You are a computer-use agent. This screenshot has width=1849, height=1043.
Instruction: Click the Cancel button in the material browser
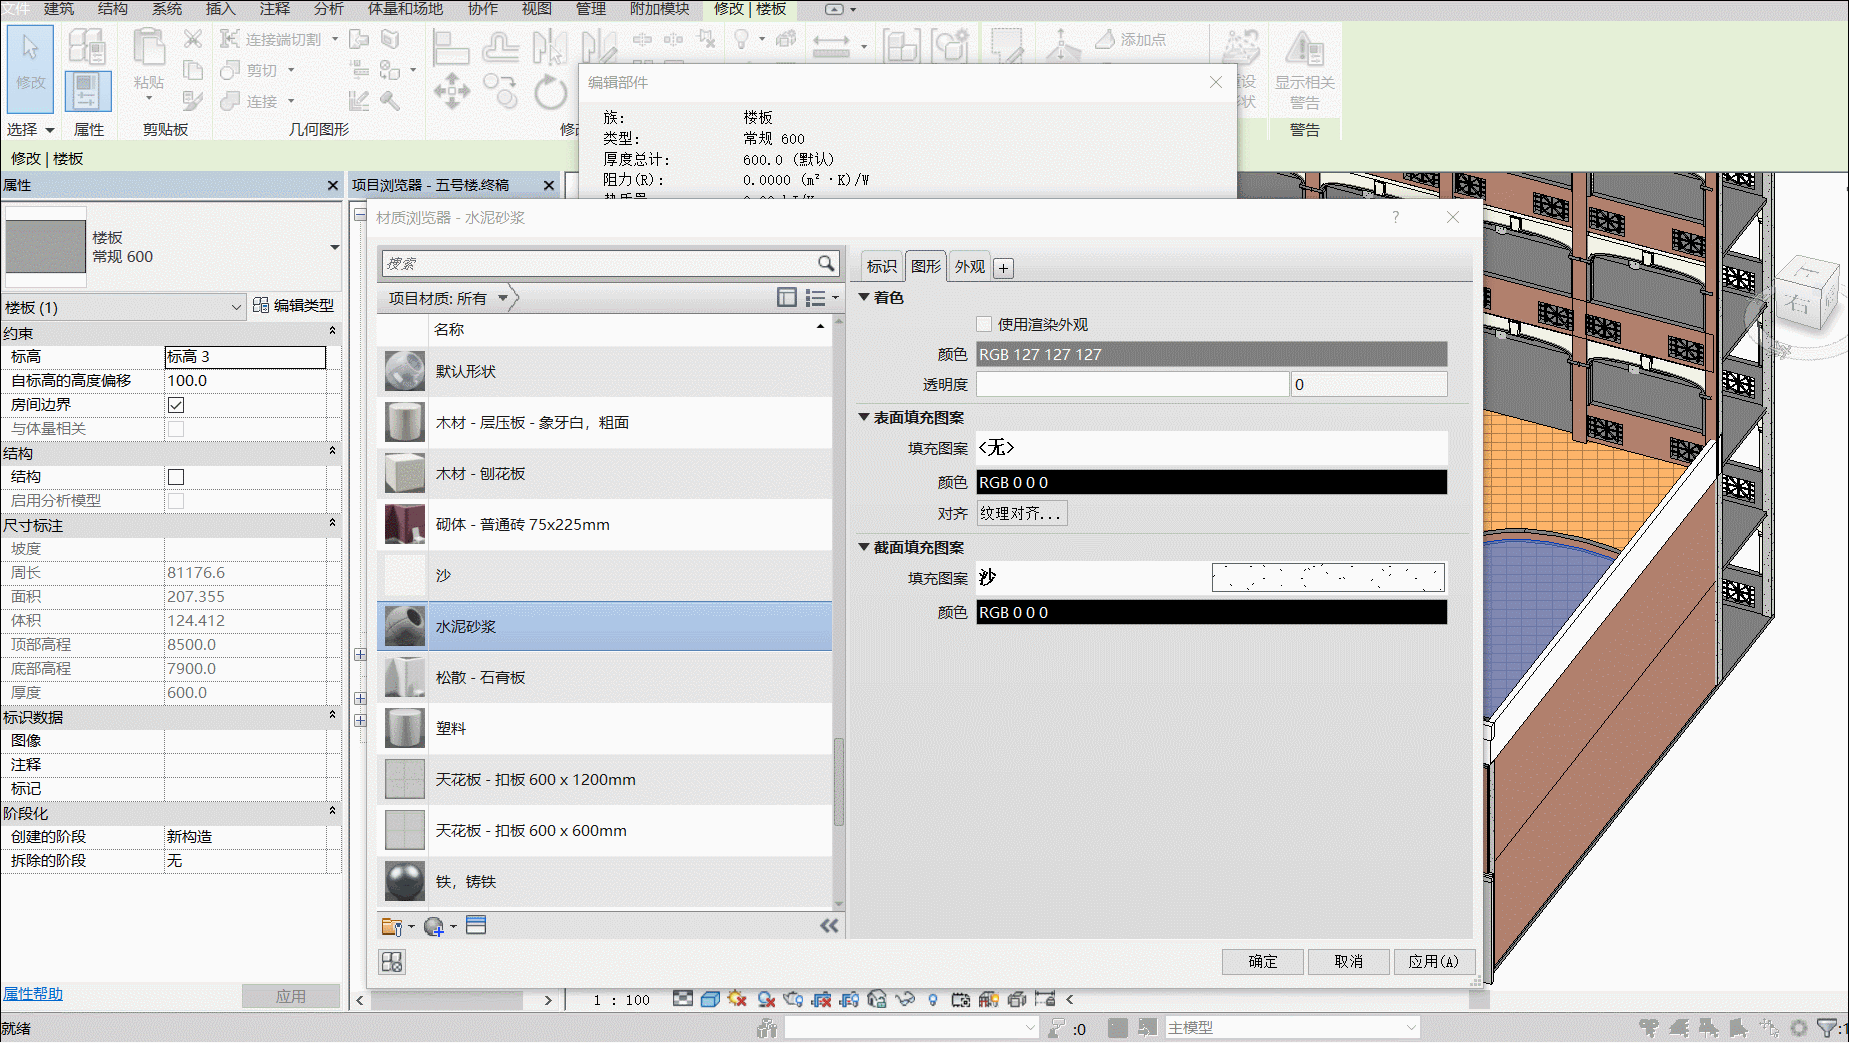click(1349, 961)
